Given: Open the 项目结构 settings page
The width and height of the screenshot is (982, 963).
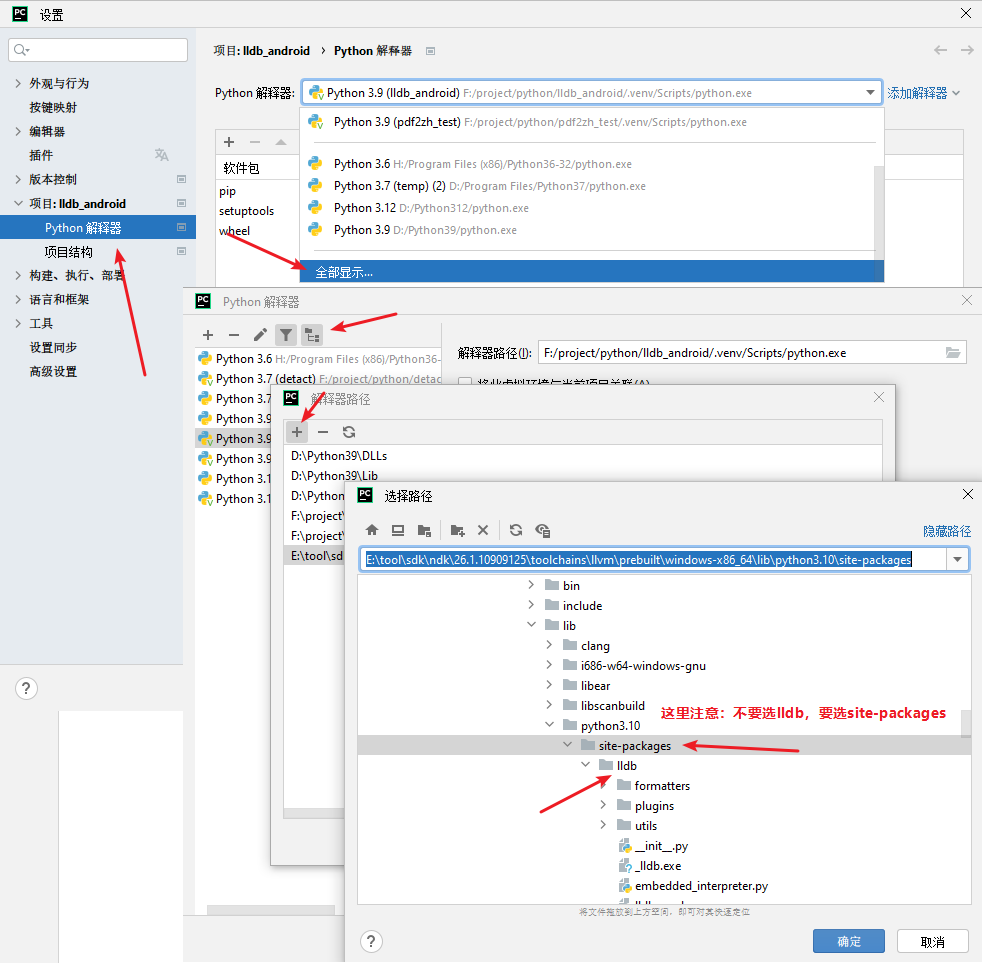Looking at the screenshot, I should (68, 252).
